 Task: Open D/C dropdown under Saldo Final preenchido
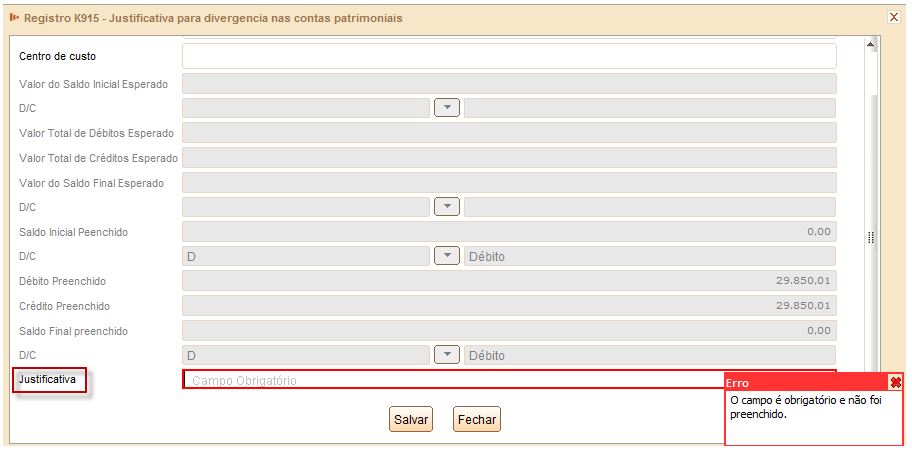pyautogui.click(x=447, y=355)
